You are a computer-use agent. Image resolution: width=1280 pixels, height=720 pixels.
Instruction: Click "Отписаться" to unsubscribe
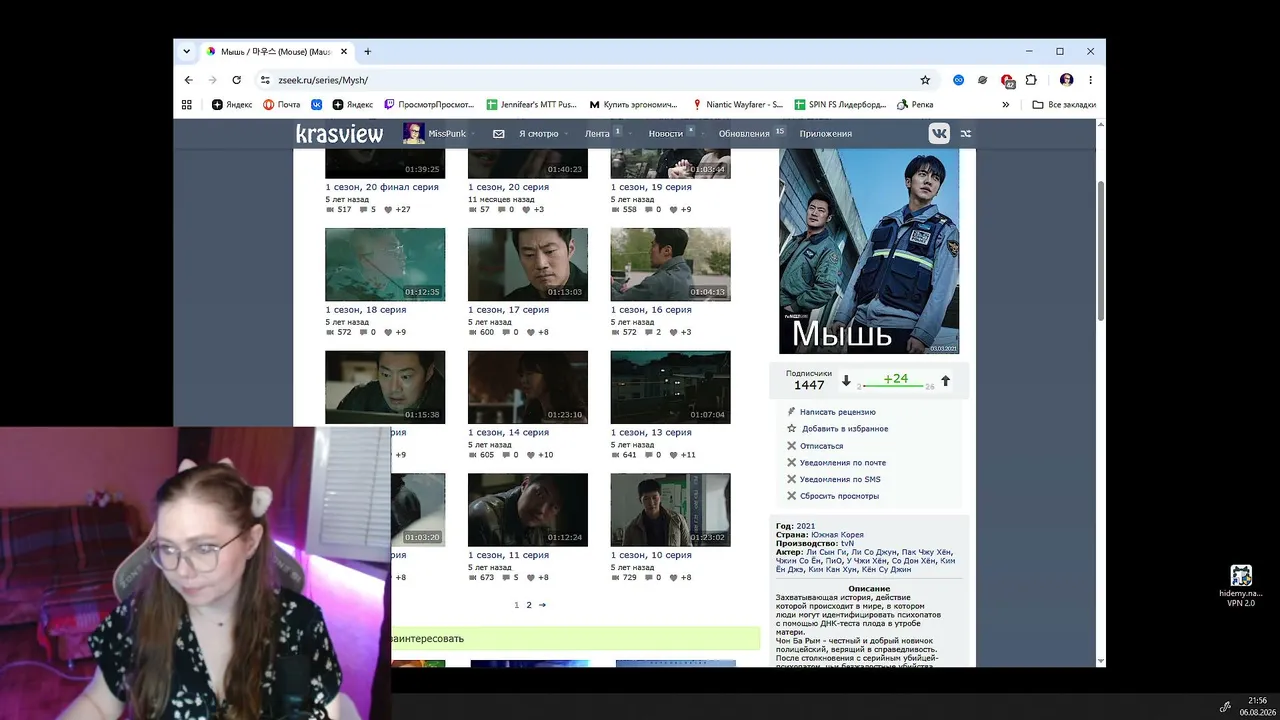pos(822,446)
